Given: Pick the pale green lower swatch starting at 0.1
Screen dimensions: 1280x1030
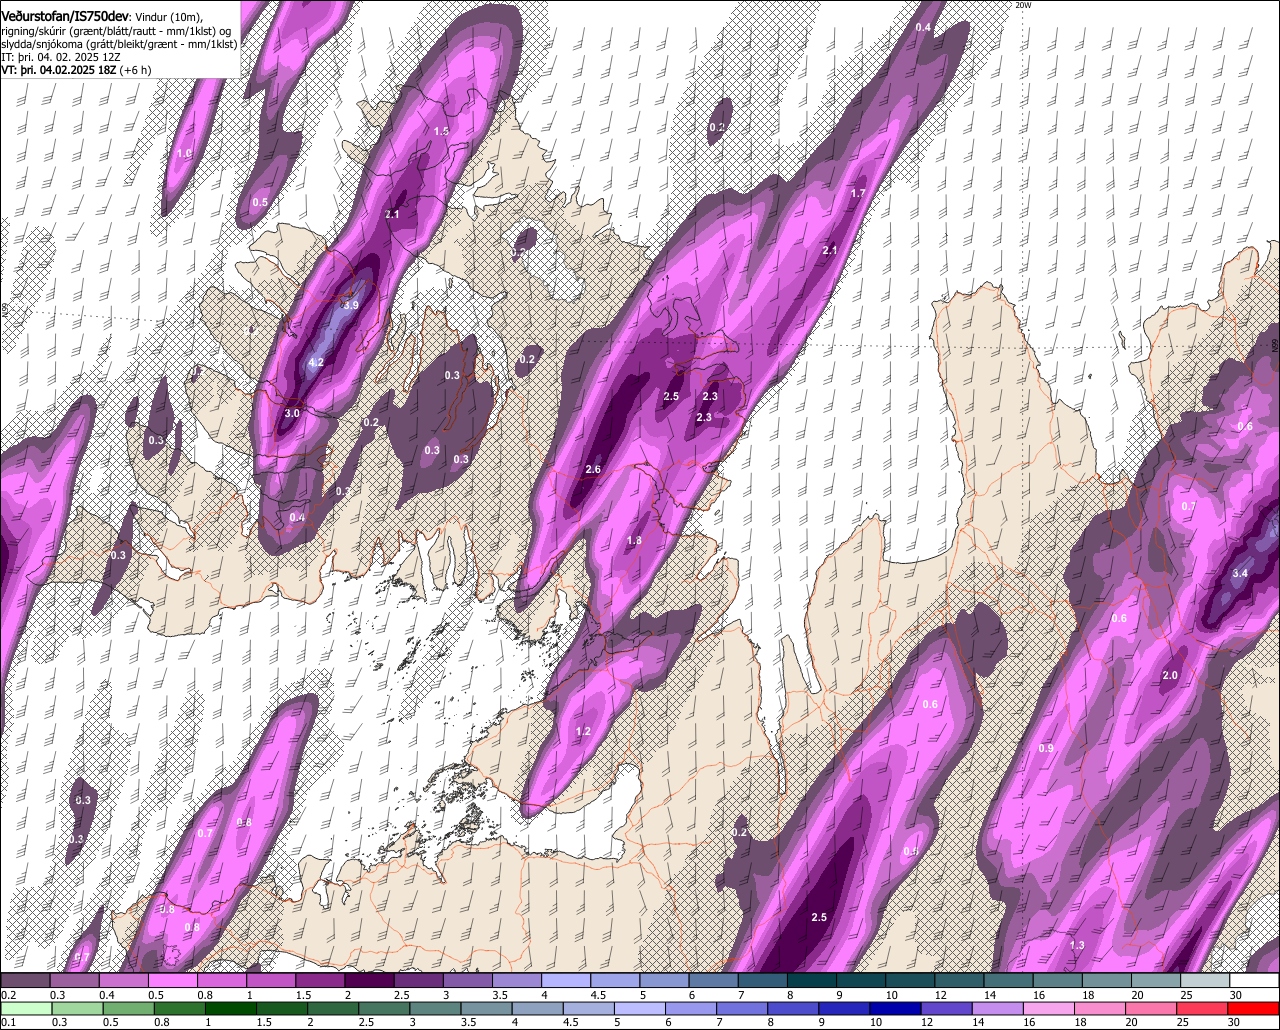Looking at the screenshot, I should tap(25, 1008).
